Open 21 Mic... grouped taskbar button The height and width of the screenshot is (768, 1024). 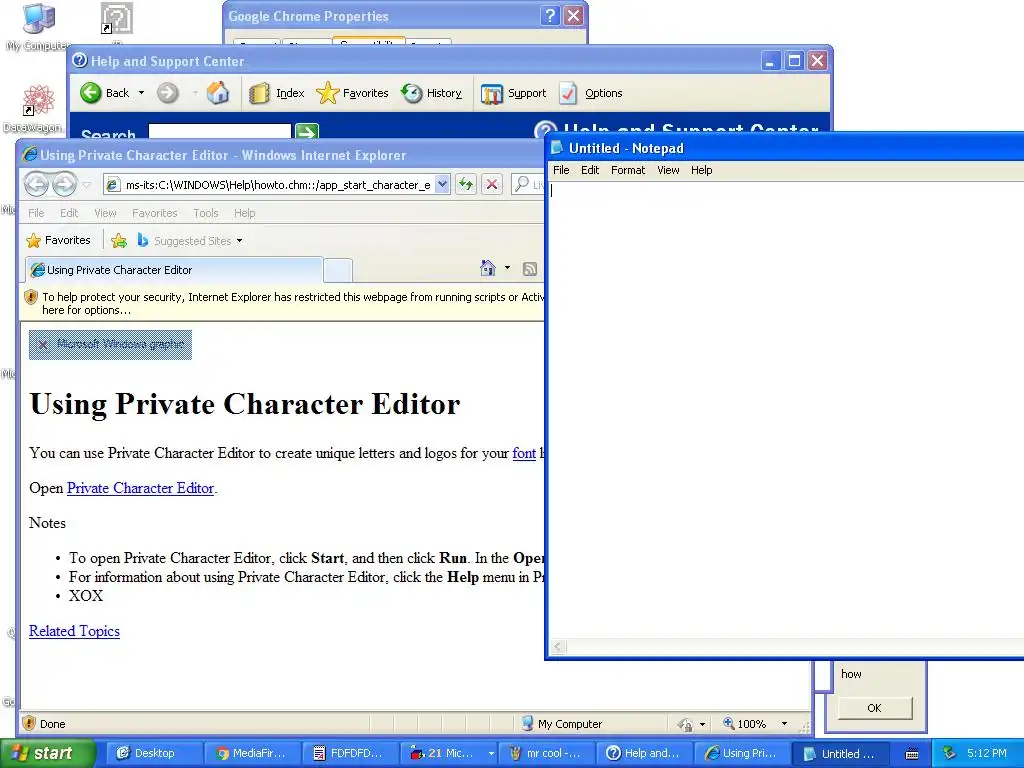click(449, 753)
